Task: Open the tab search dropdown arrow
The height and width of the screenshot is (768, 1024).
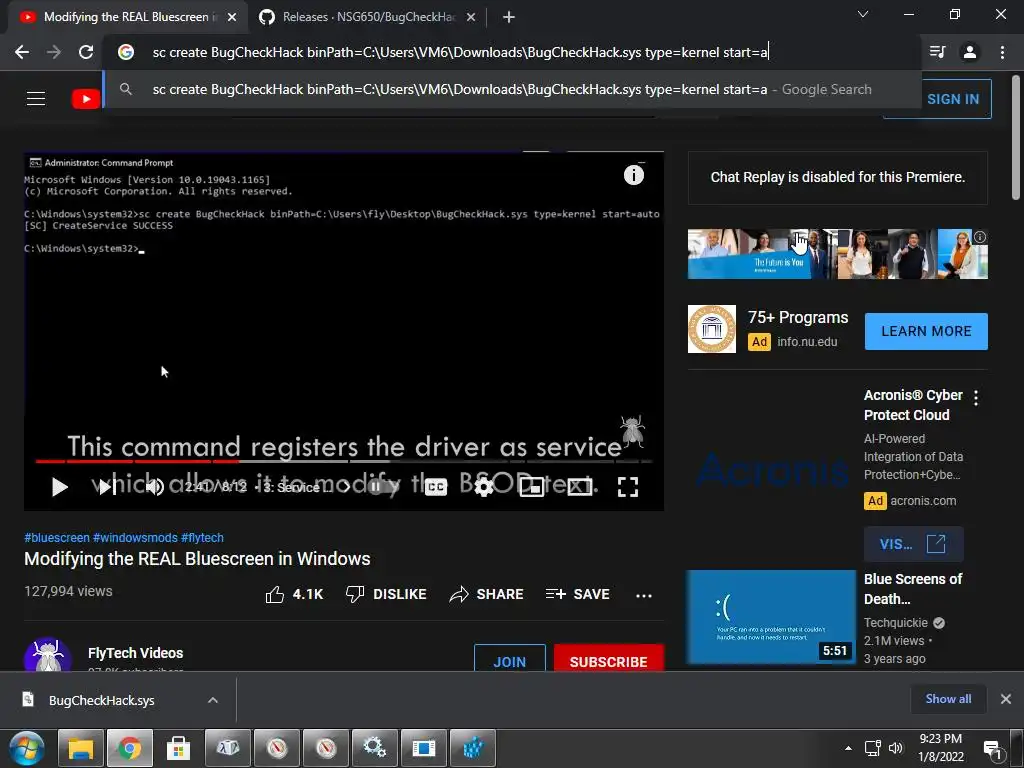Action: tap(863, 14)
